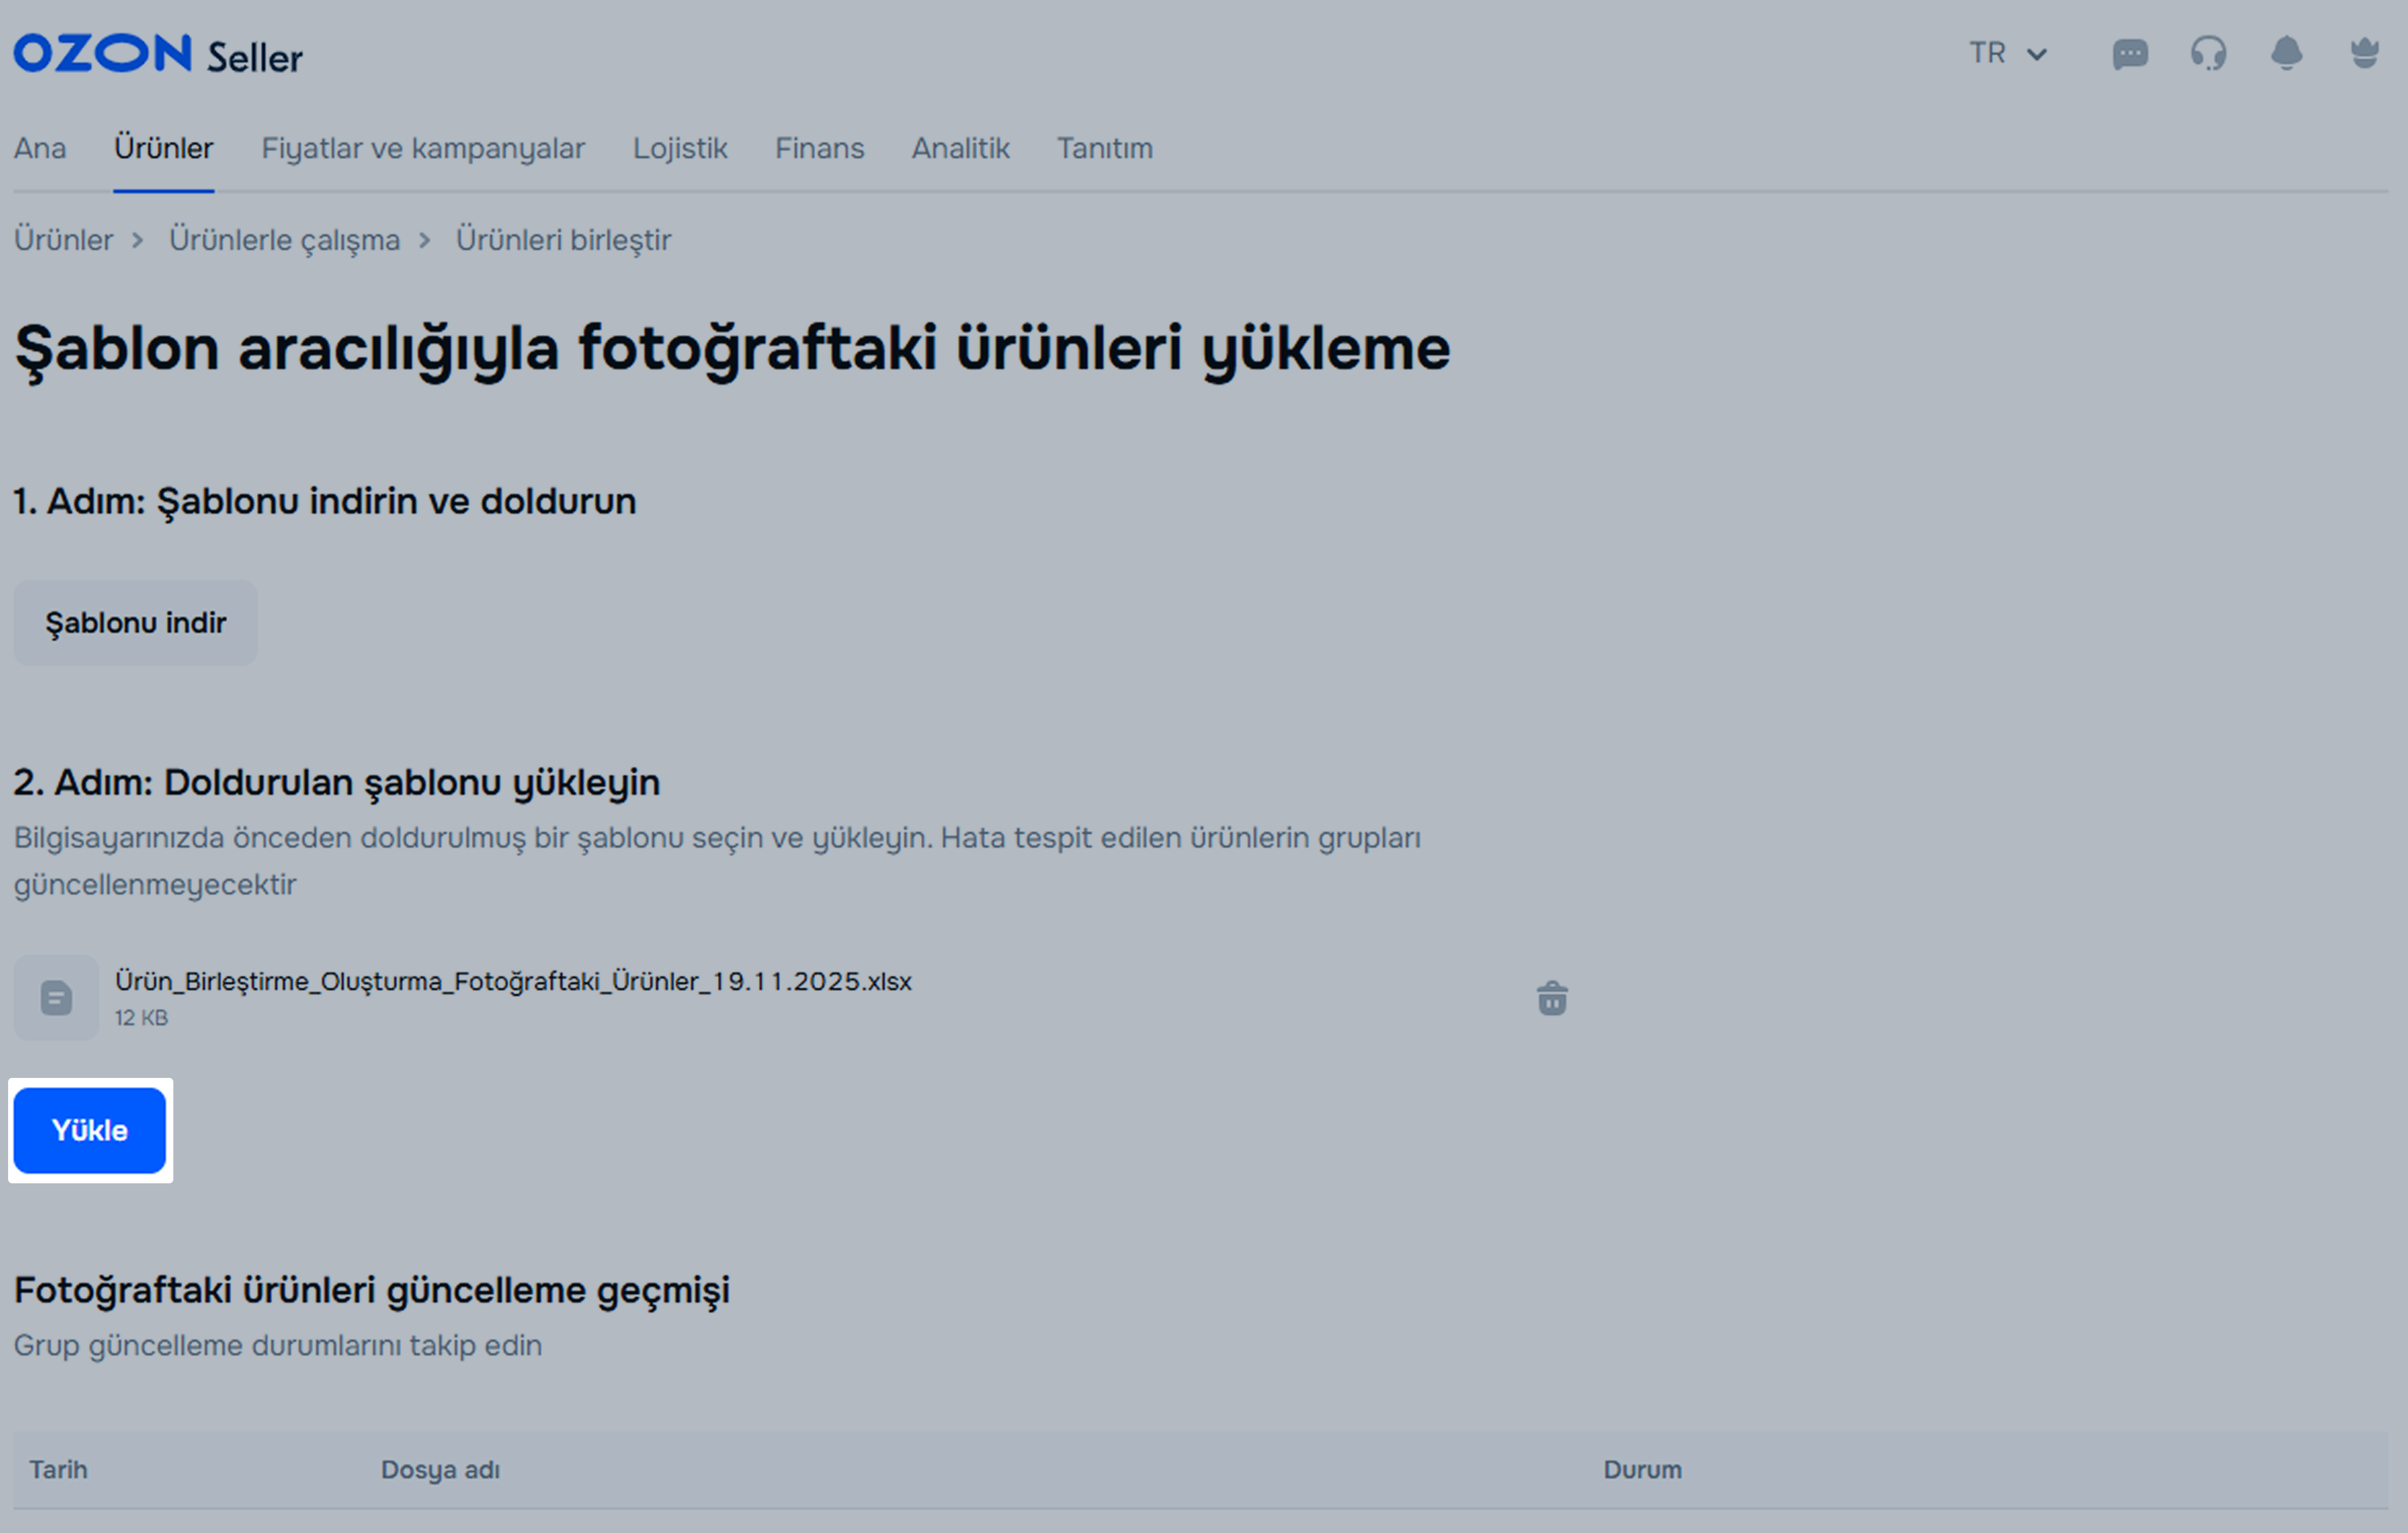
Task: Open Fiyatlar ve kampanyalar tab
Action: pyautogui.click(x=423, y=149)
